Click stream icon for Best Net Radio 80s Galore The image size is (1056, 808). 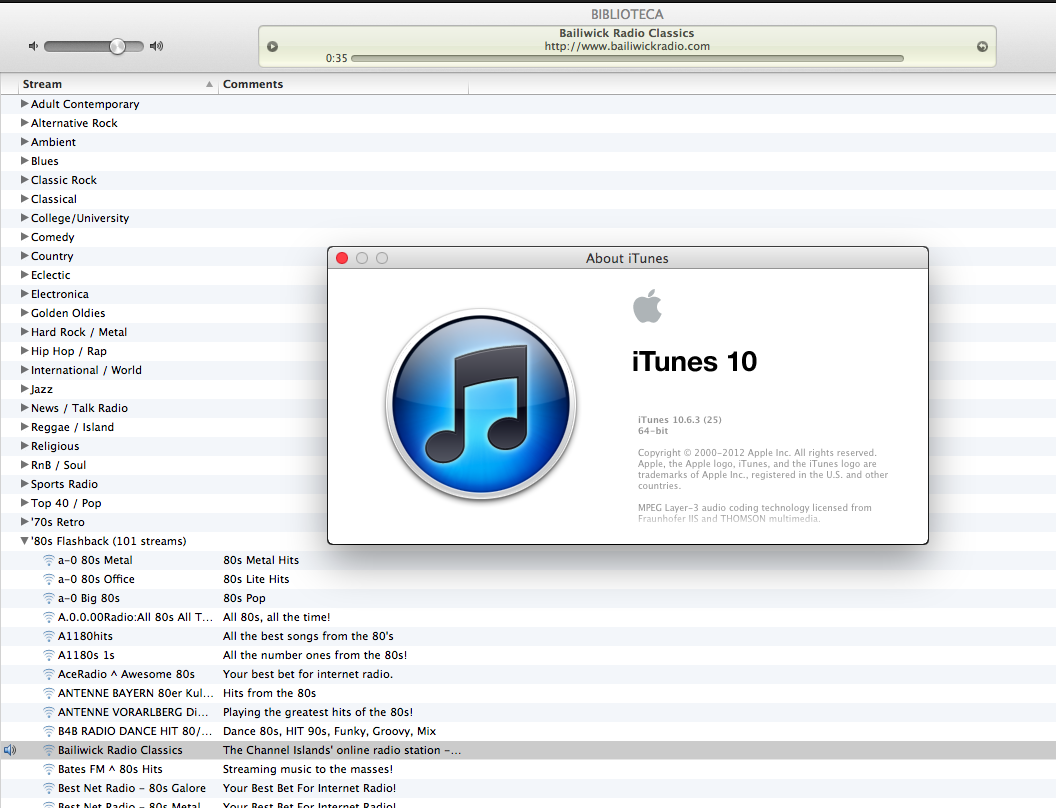[48, 788]
